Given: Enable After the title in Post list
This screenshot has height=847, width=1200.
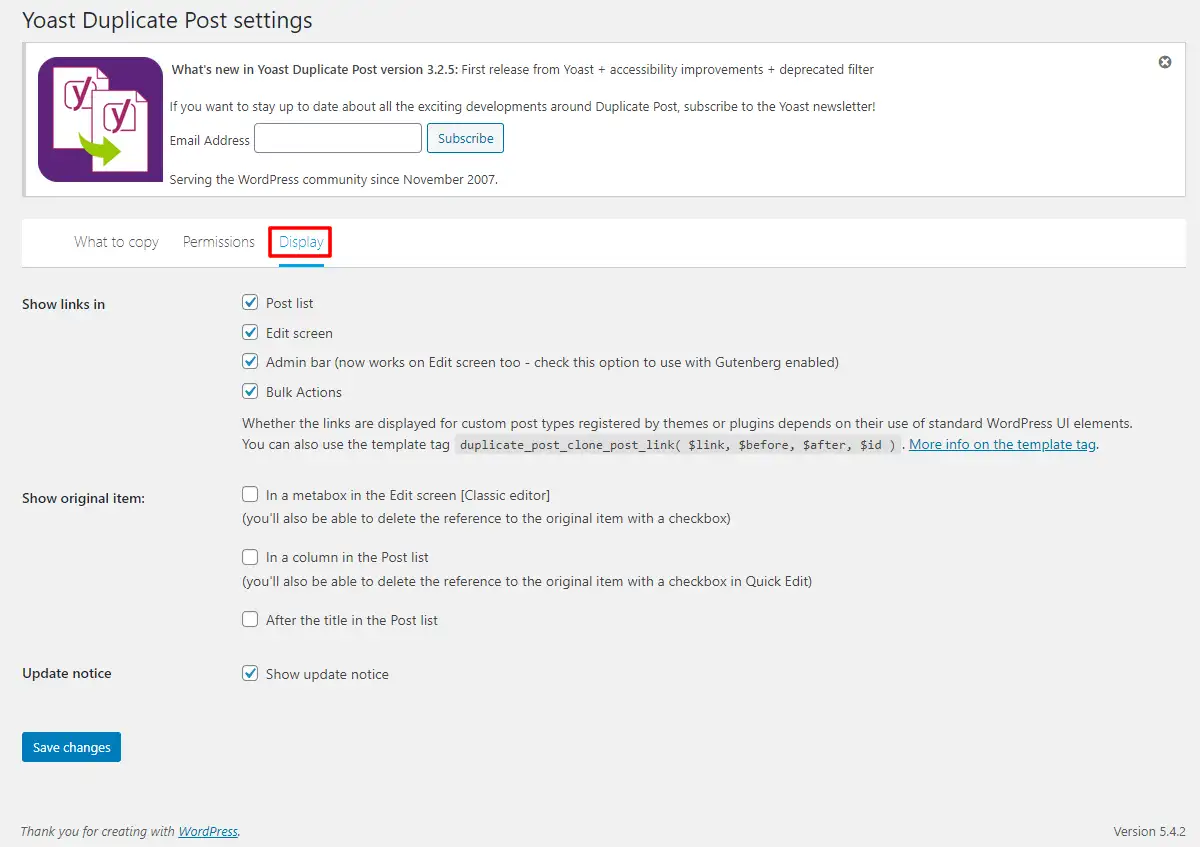Looking at the screenshot, I should (x=250, y=620).
